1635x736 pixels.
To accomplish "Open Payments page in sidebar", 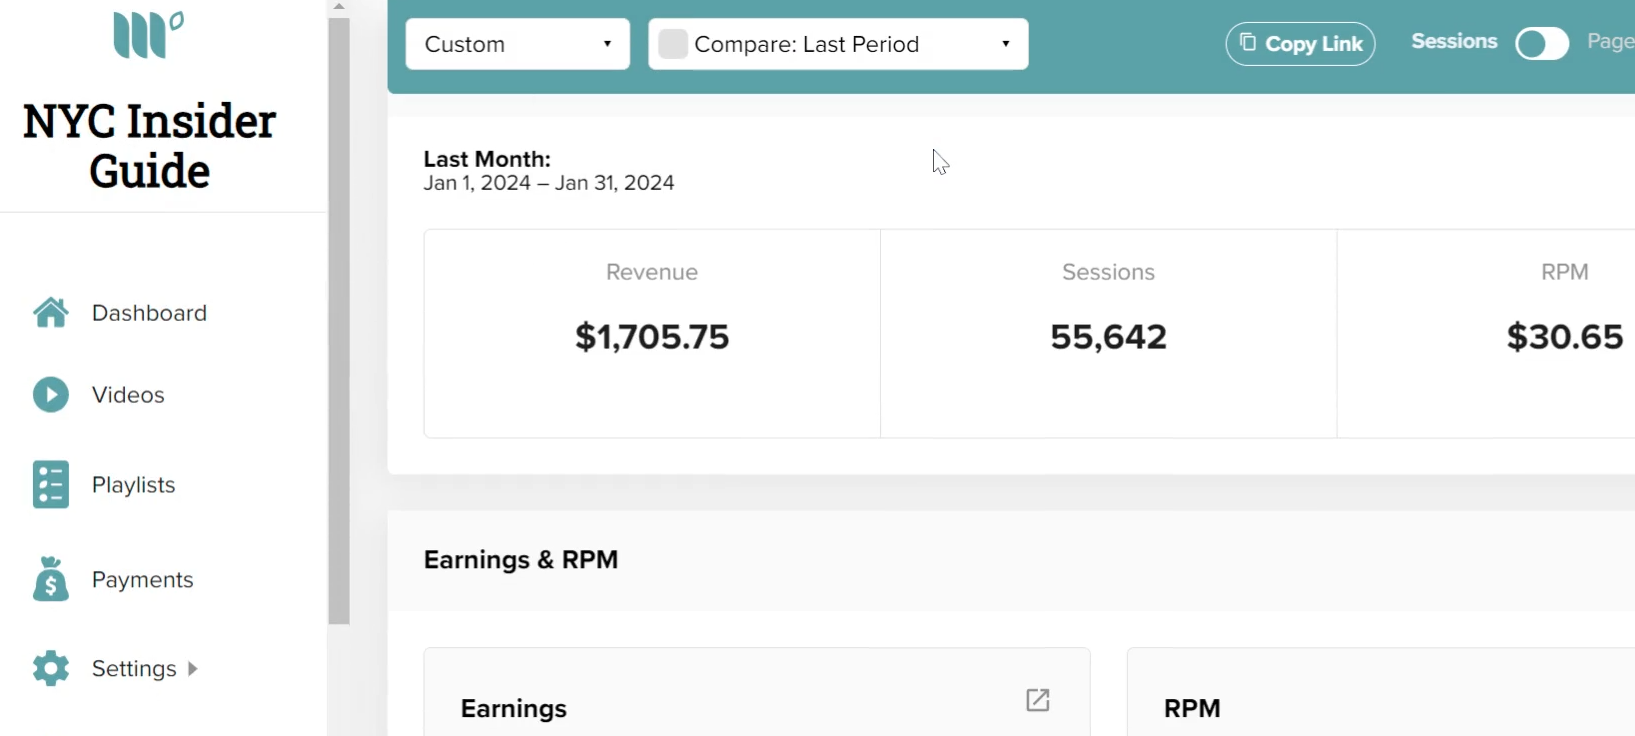I will pyautogui.click(x=142, y=580).
